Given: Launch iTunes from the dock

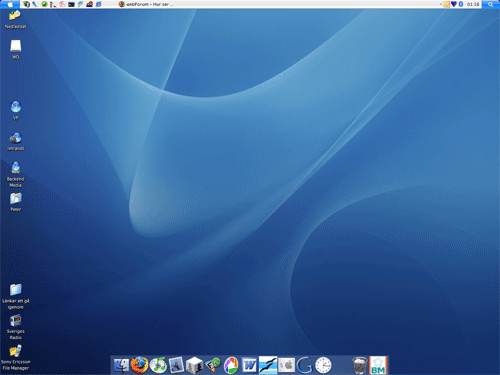Looking at the screenshot, I should 158,365.
